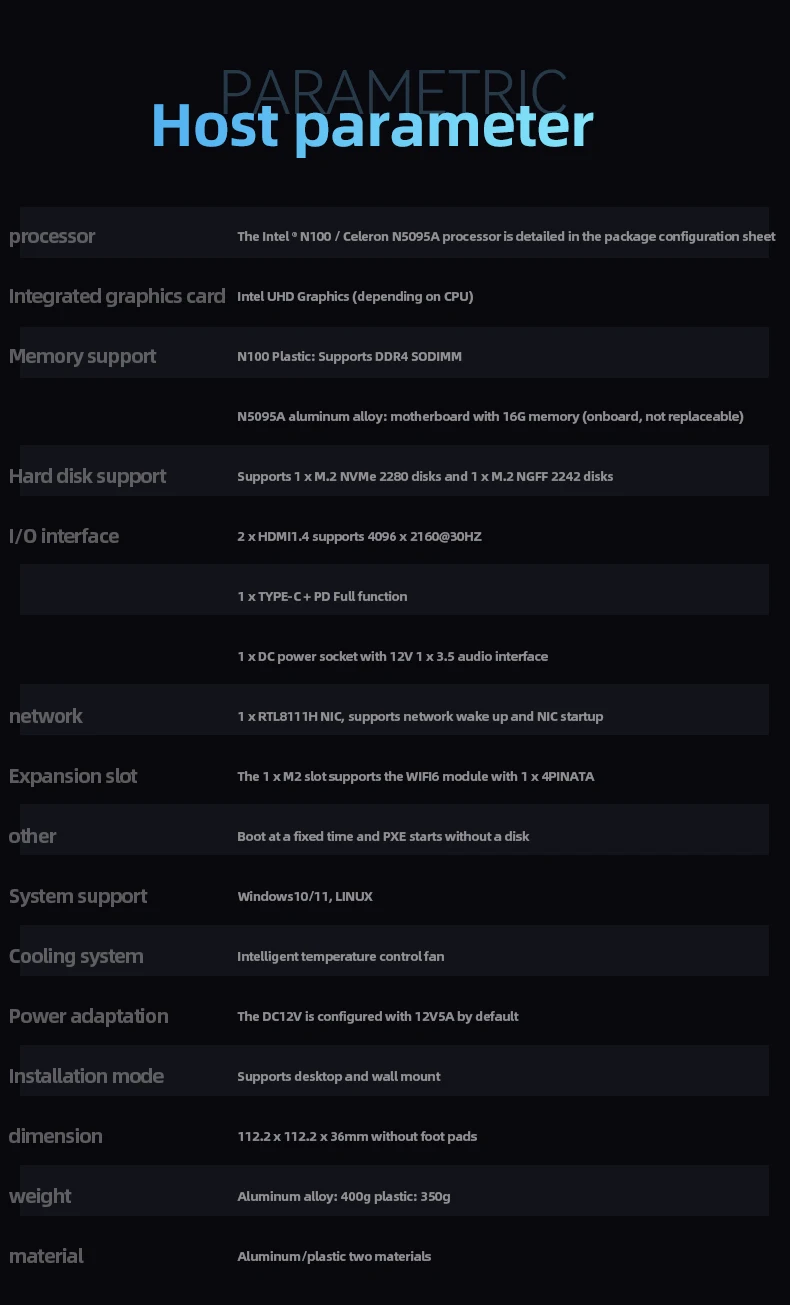This screenshot has width=790, height=1305.
Task: Click the 'Hard disk support' label
Action: click(88, 477)
